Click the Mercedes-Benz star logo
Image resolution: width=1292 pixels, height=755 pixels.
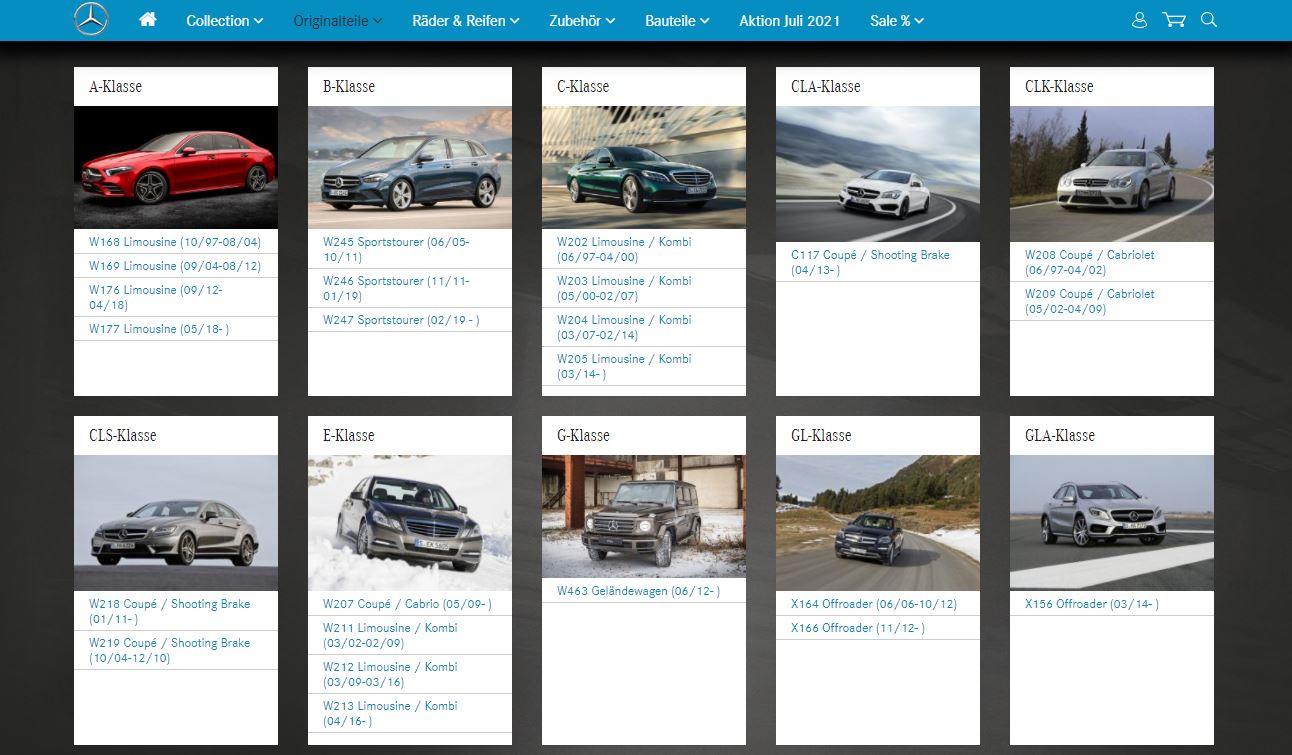(91, 20)
